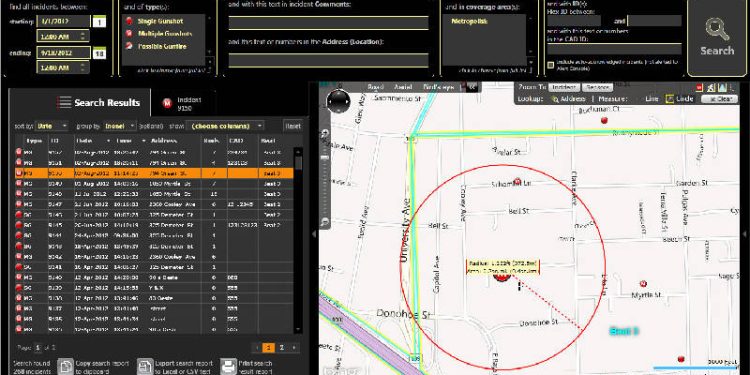Go to results page 2
The width and height of the screenshot is (750, 375).
click(282, 348)
